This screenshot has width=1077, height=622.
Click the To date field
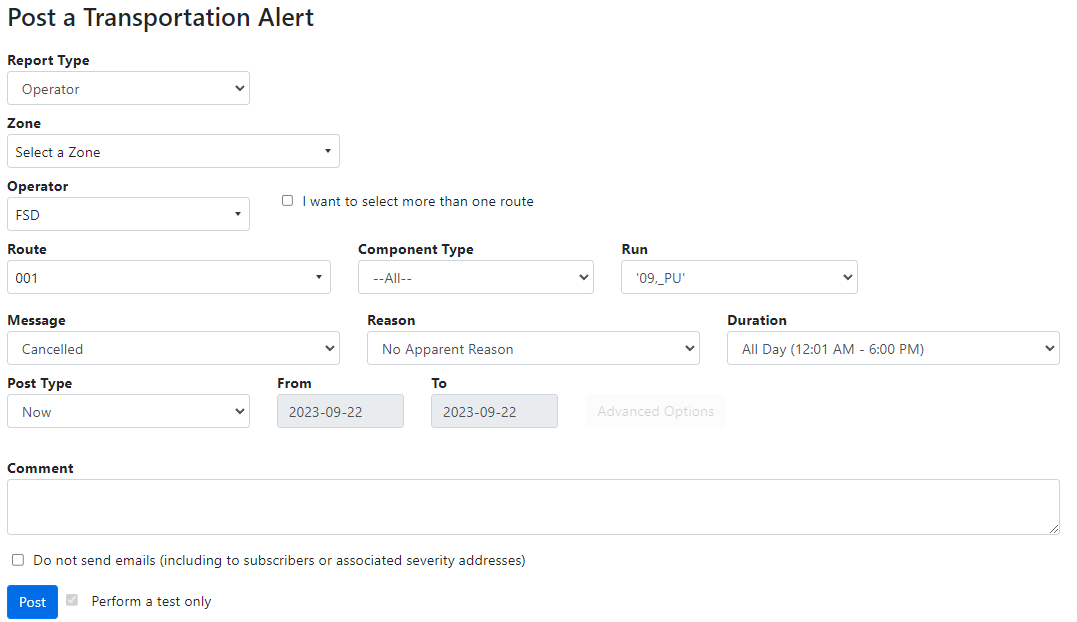point(494,412)
